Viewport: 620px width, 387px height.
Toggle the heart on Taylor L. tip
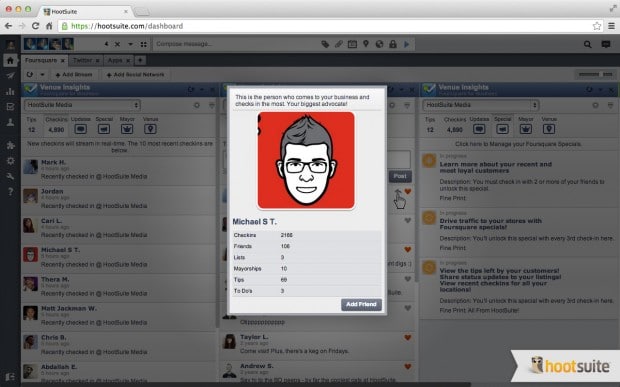point(408,338)
